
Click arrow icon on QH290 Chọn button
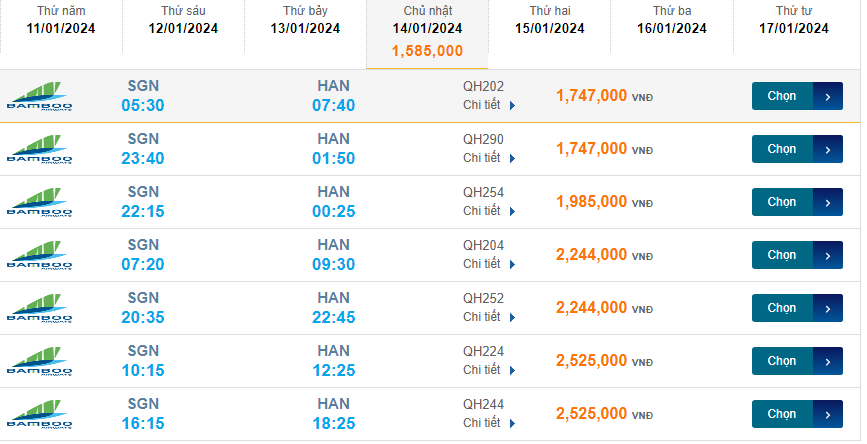pyautogui.click(x=828, y=149)
